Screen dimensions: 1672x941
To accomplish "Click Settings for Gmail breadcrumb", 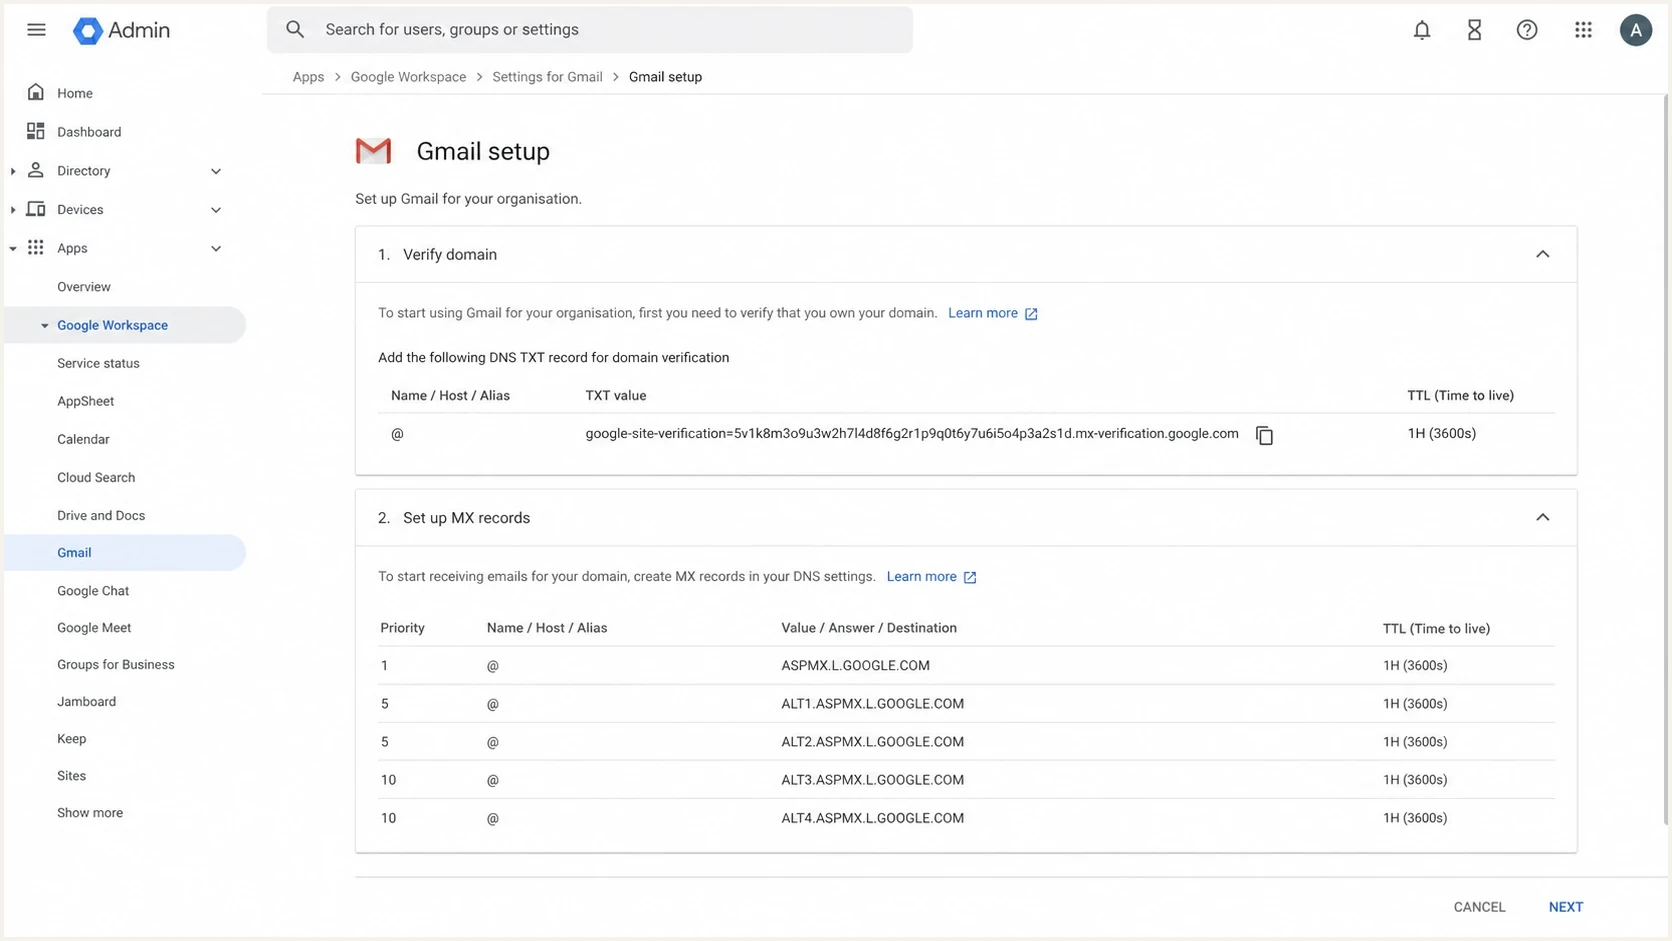I will coord(547,77).
